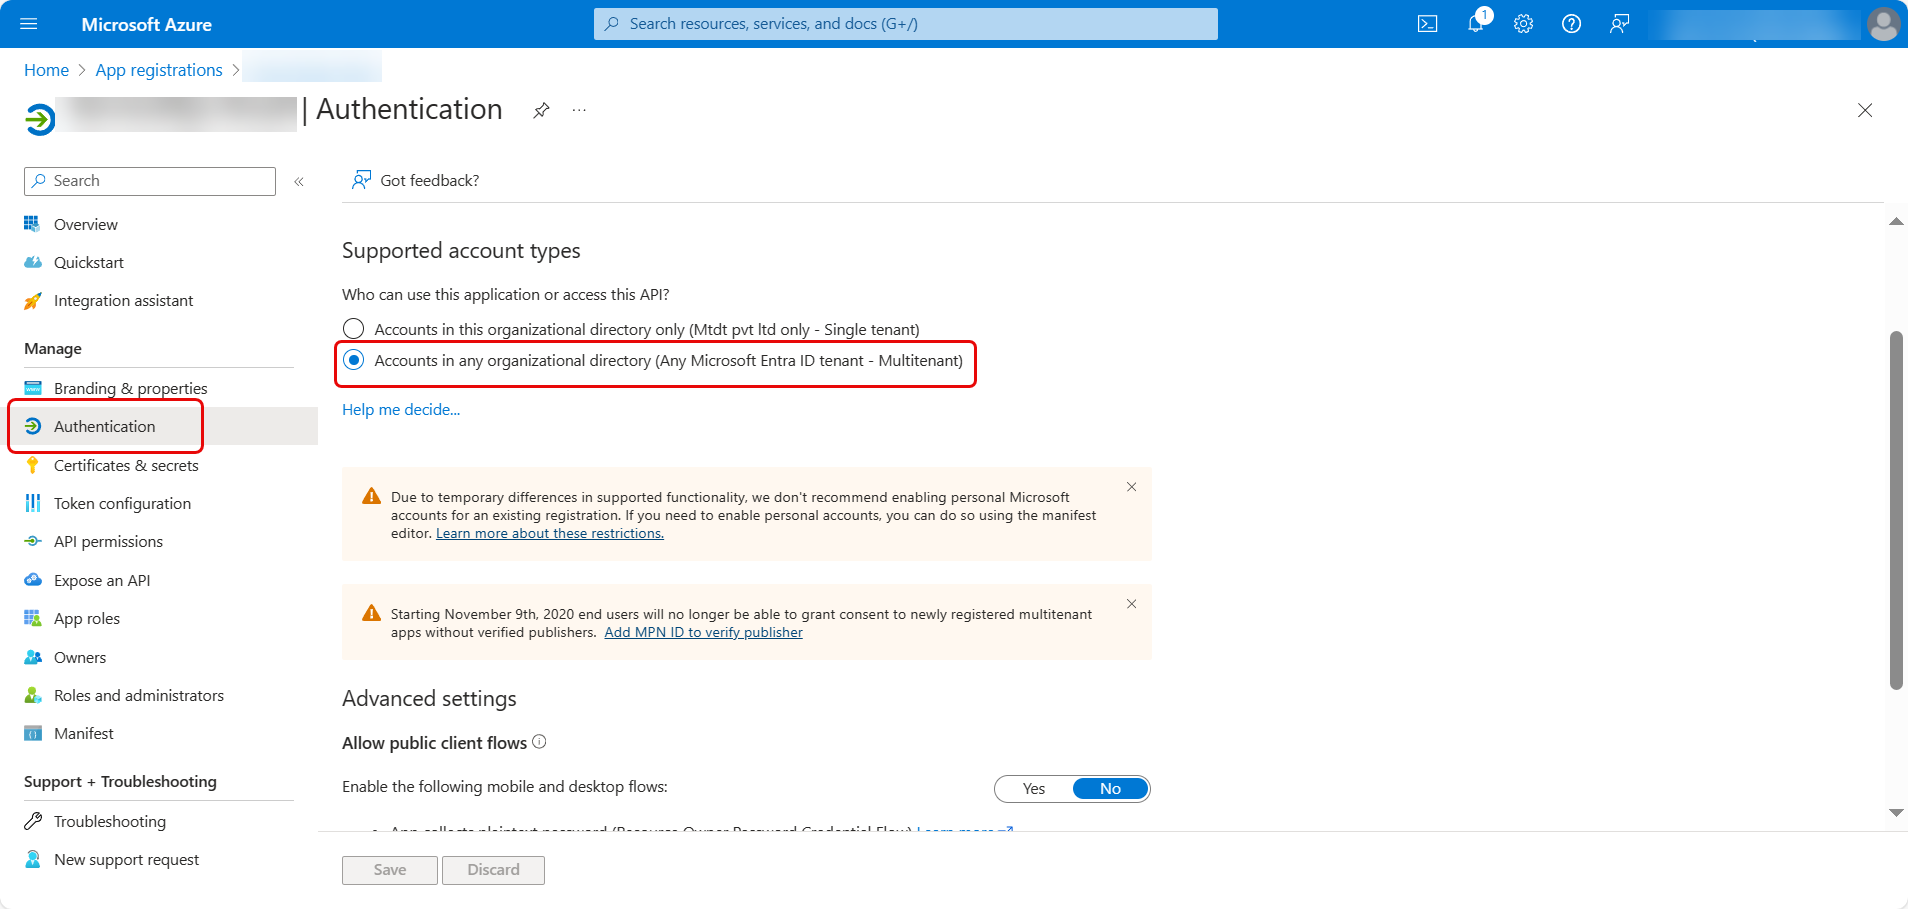Set public client flows toggle to Yes
1908x909 pixels.
(1034, 789)
